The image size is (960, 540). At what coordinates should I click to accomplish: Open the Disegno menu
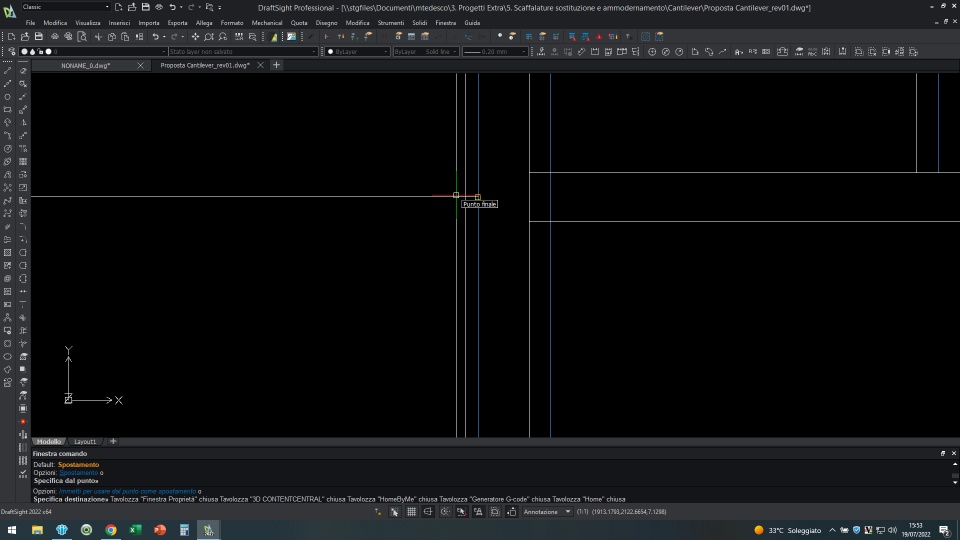pos(326,22)
